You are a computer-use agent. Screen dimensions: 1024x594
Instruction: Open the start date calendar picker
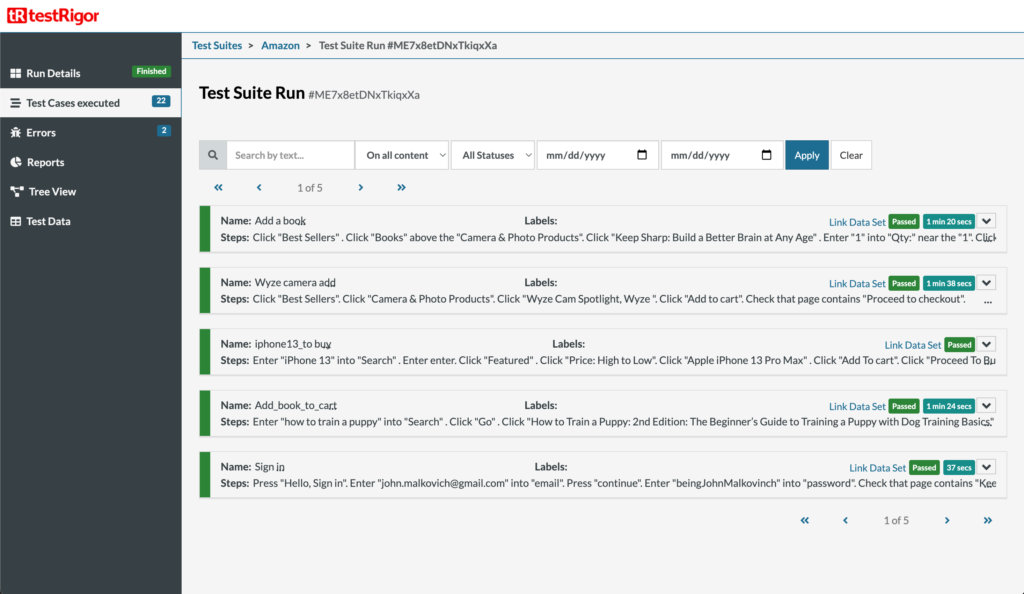tap(642, 155)
